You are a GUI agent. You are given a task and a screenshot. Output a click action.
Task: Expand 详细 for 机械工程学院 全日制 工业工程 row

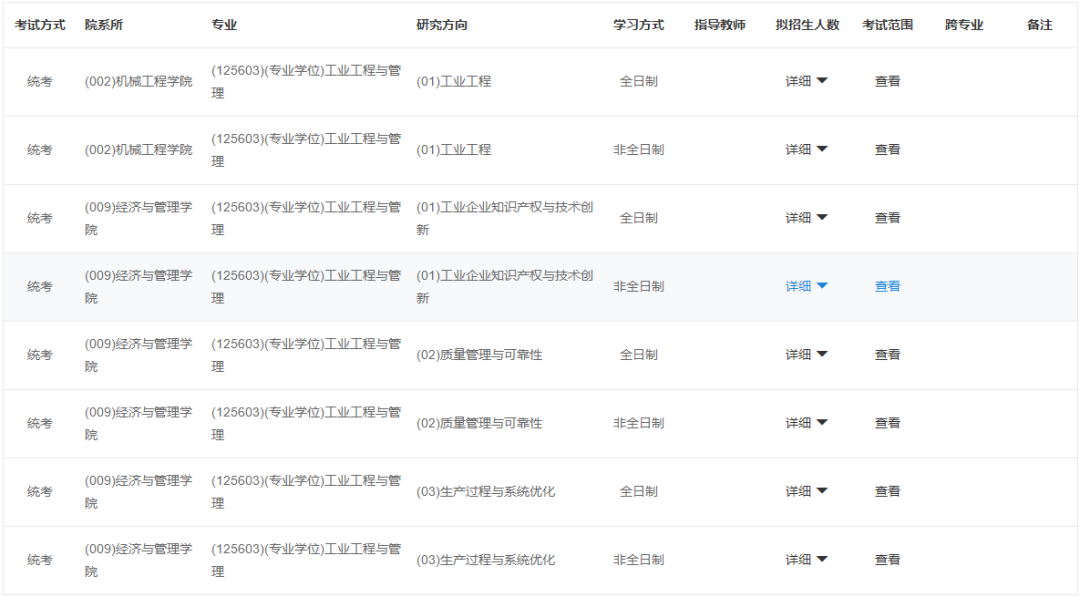806,81
